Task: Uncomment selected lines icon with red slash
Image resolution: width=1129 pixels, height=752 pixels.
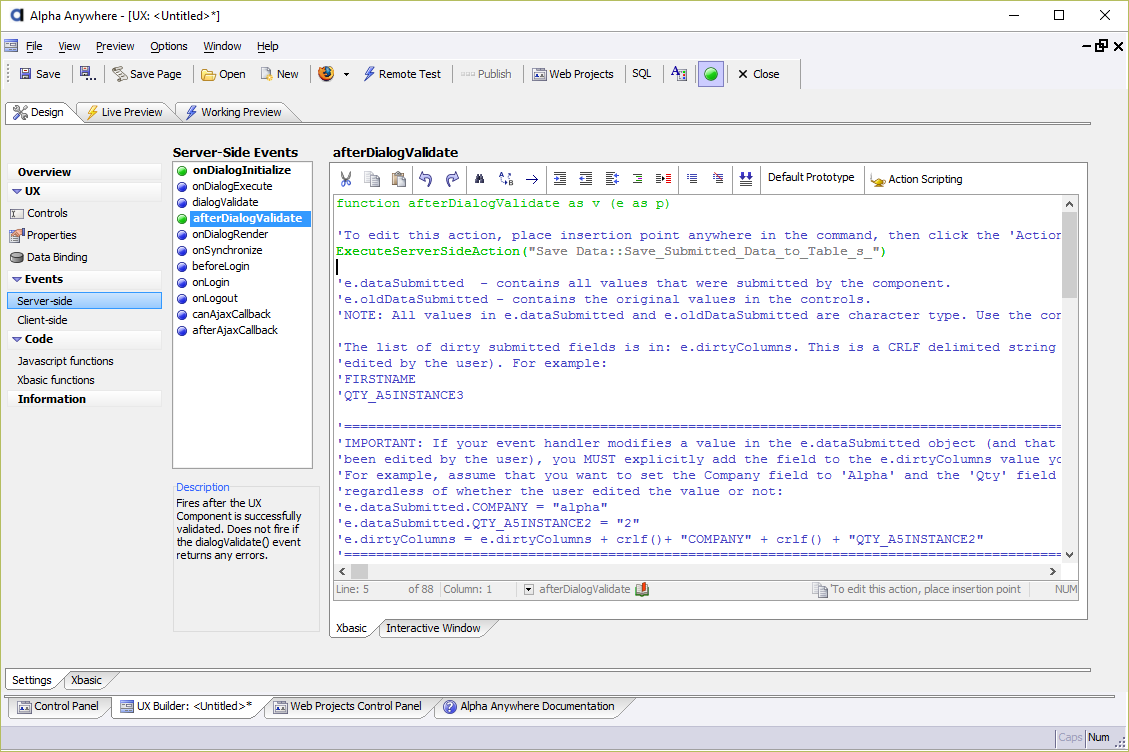Action: [x=718, y=179]
